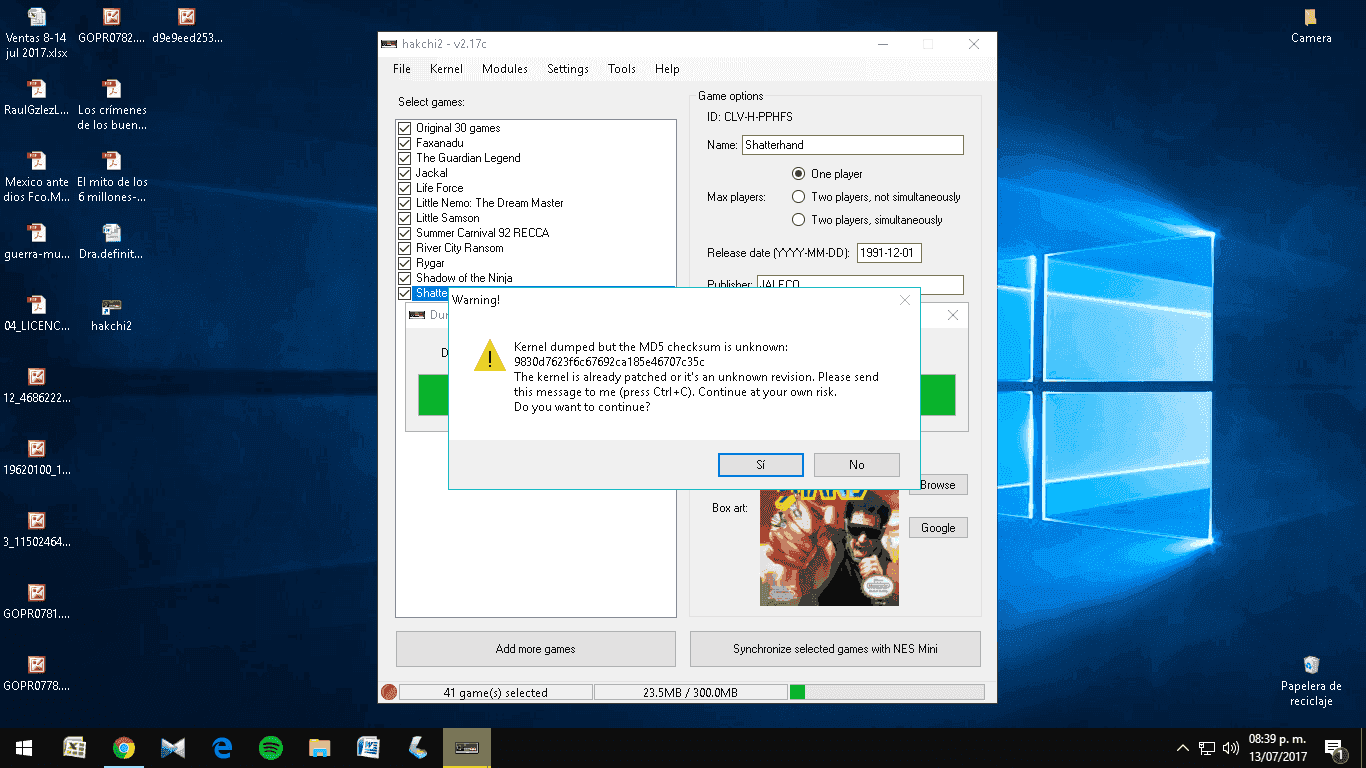
Task: Click the Name field containing Shatterhand
Action: click(x=853, y=145)
